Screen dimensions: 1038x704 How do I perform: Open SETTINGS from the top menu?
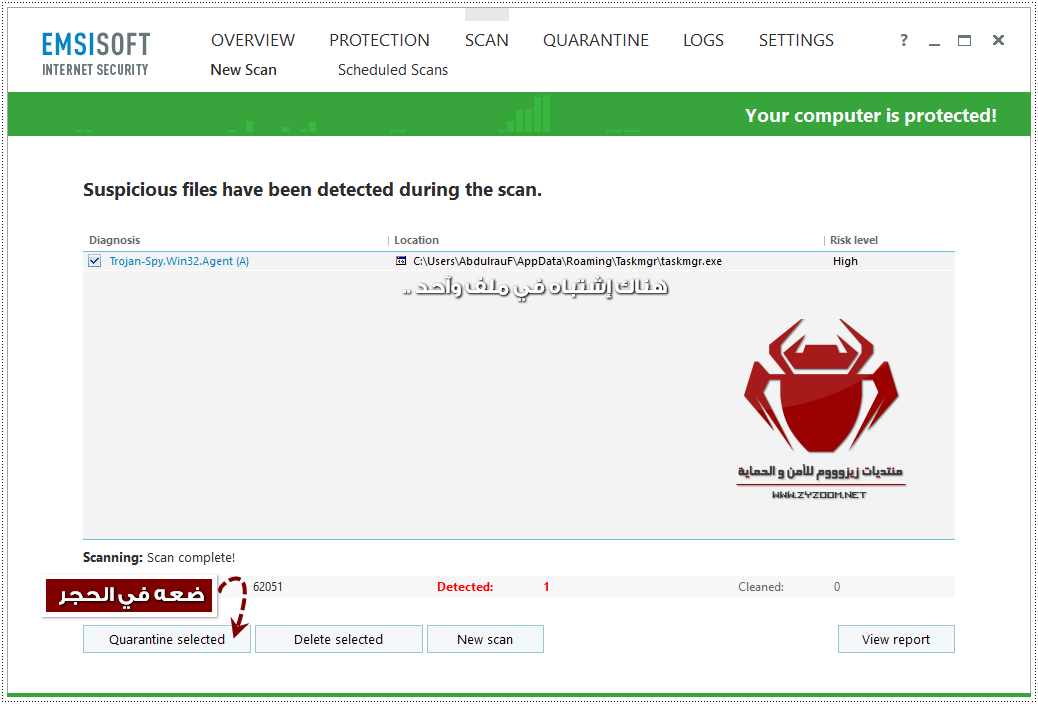(796, 40)
